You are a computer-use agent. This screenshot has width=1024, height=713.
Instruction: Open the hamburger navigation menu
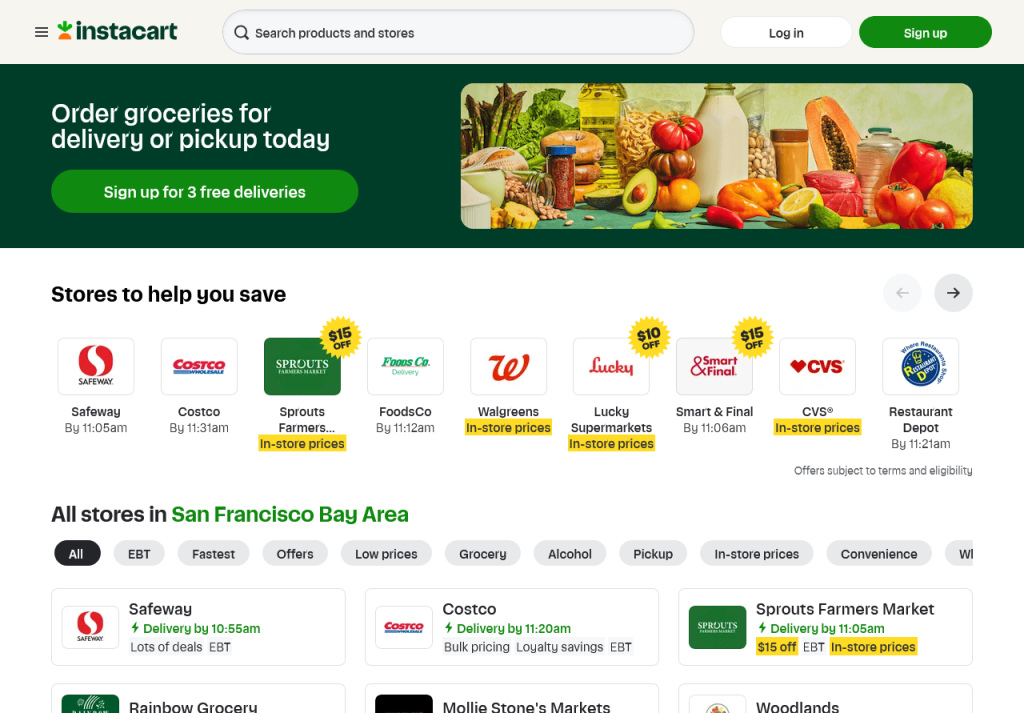coord(41,31)
